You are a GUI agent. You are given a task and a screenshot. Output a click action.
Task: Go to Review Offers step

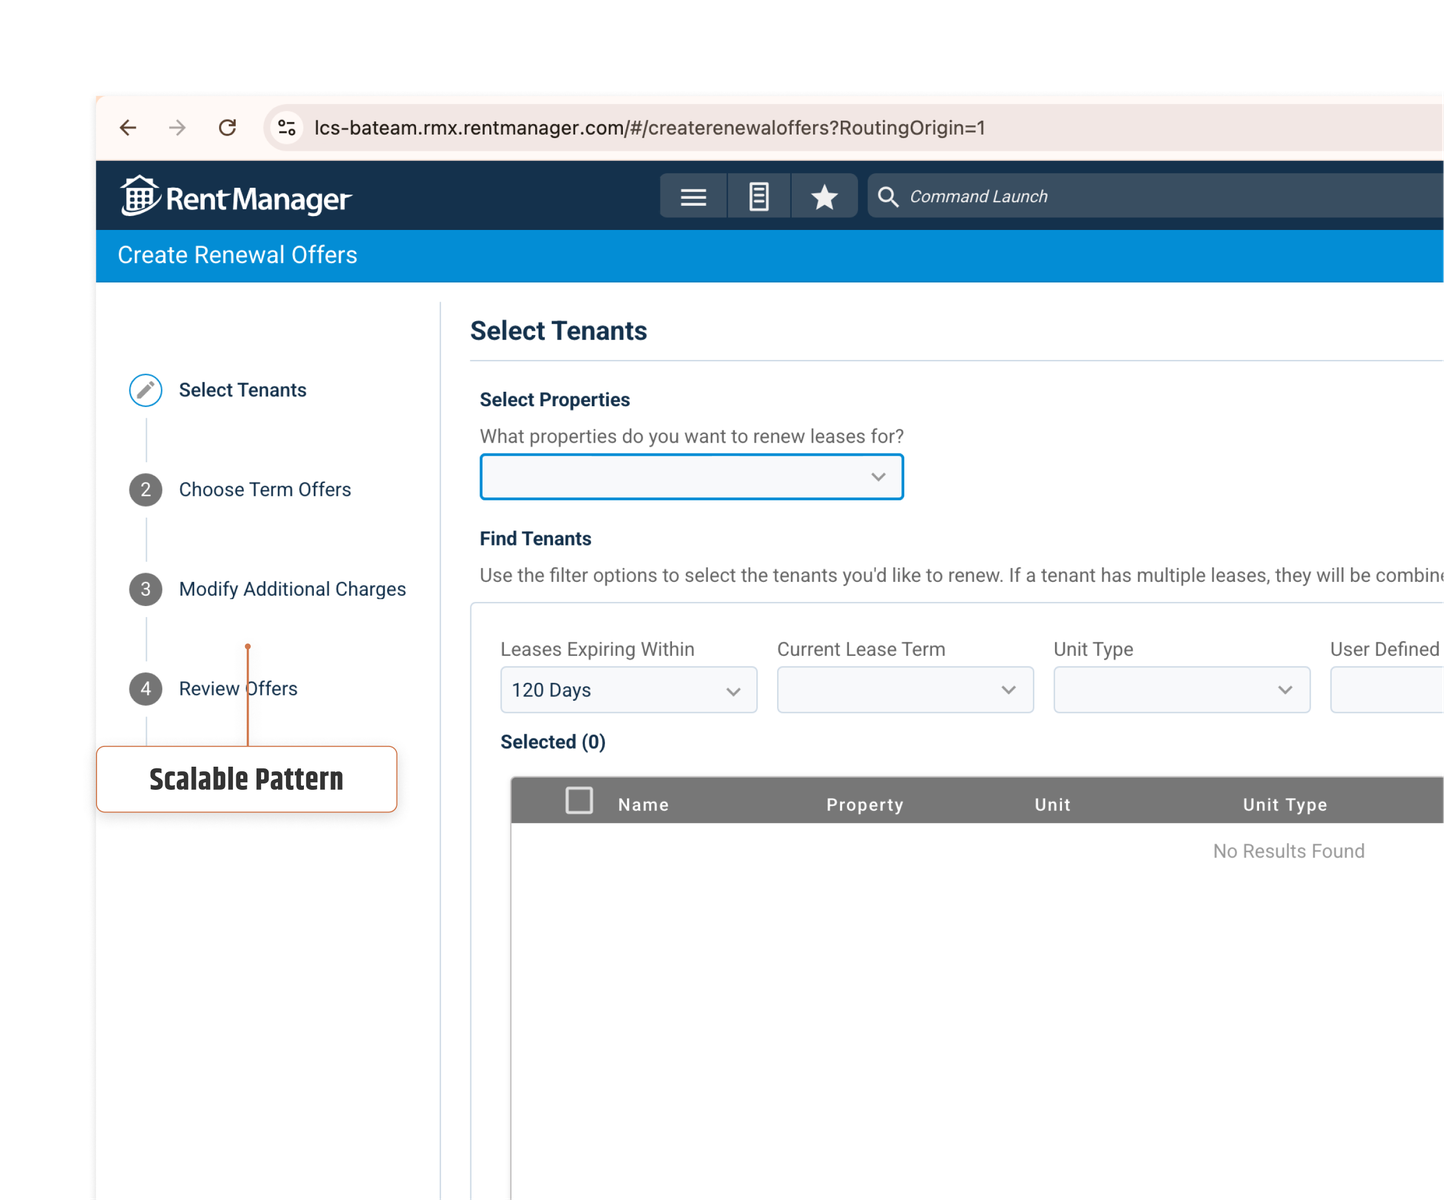pyautogui.click(x=238, y=689)
